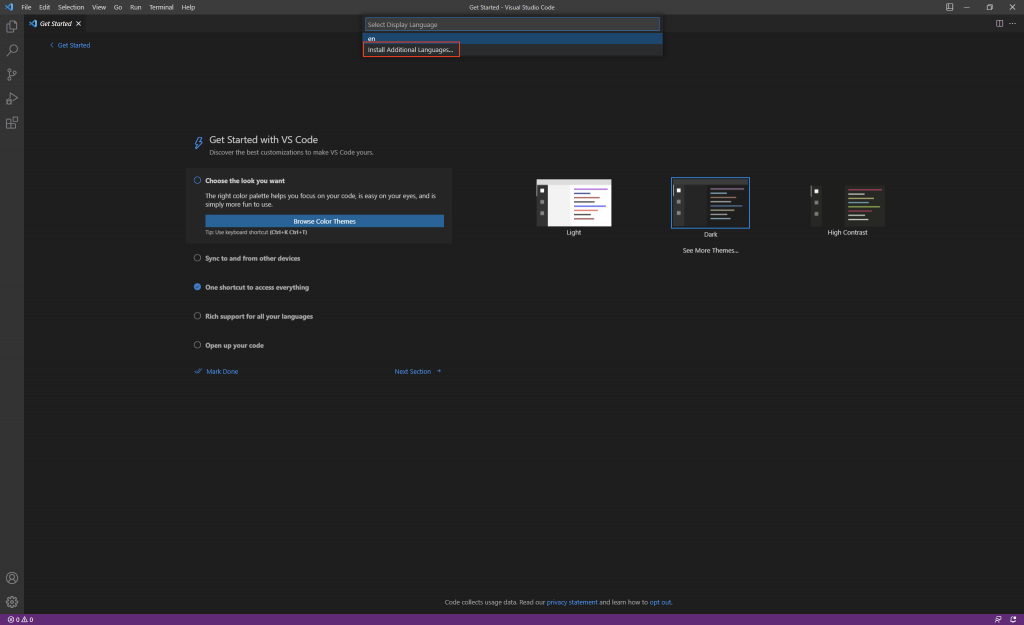This screenshot has width=1024, height=625.
Task: Open See More Themes link
Action: tap(711, 250)
